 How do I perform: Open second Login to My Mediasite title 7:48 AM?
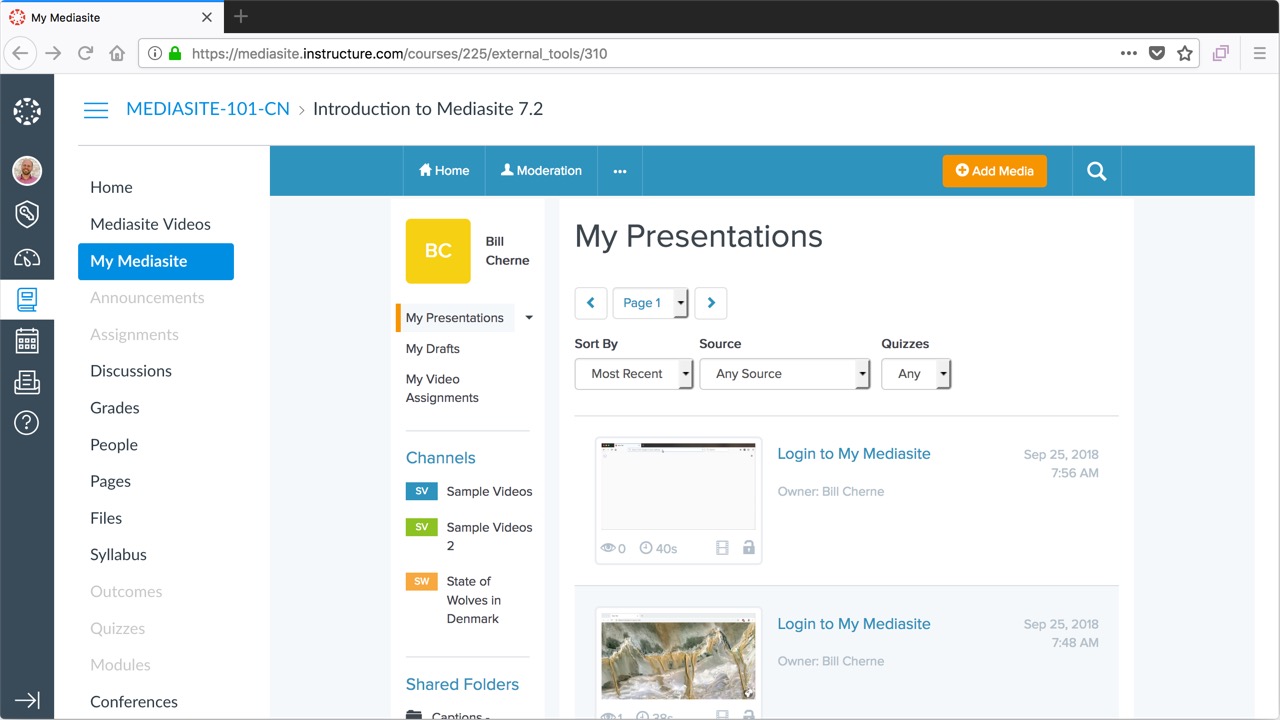coord(854,624)
